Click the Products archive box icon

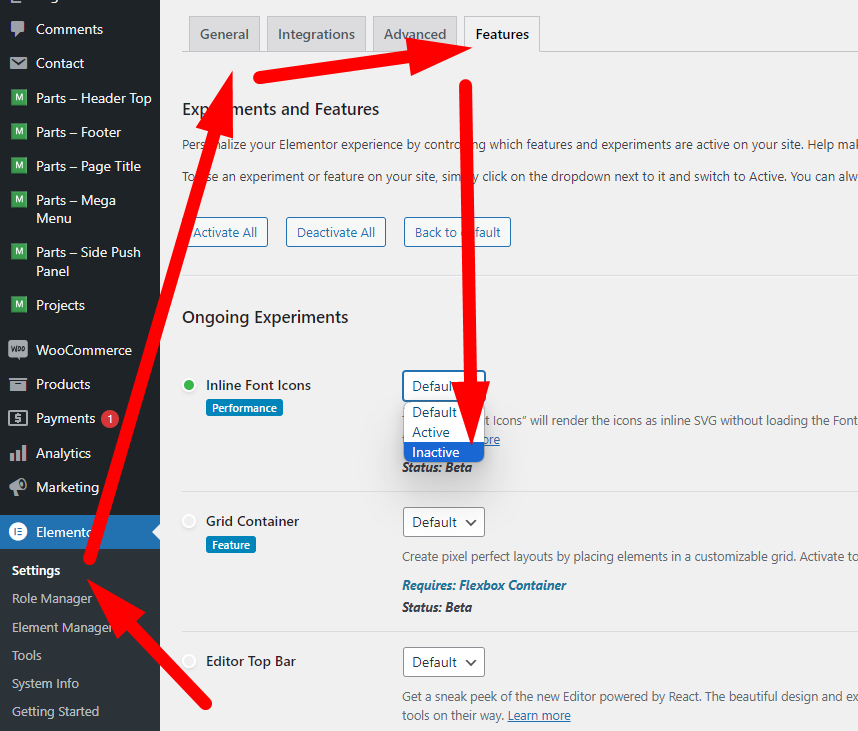(18, 384)
